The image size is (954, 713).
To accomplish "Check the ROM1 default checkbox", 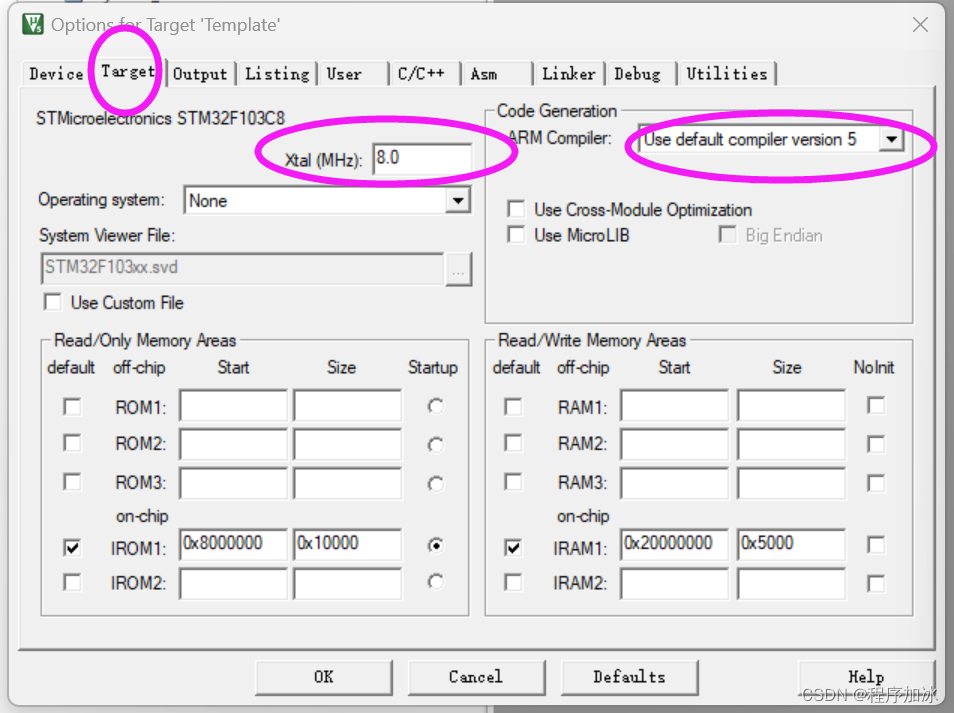I will [72, 406].
